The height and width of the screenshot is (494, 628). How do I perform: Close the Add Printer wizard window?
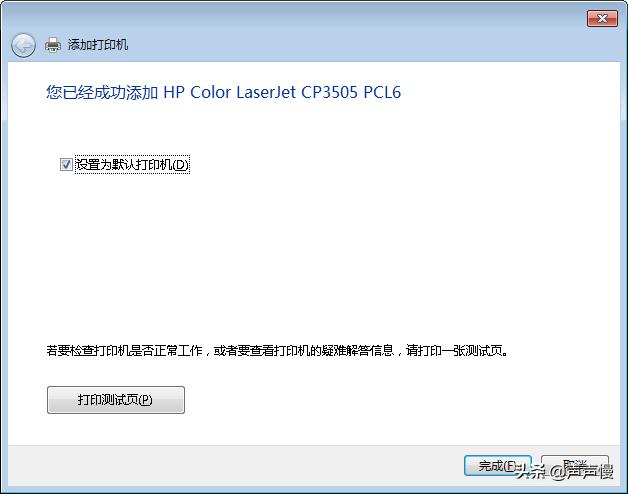pyautogui.click(x=602, y=18)
